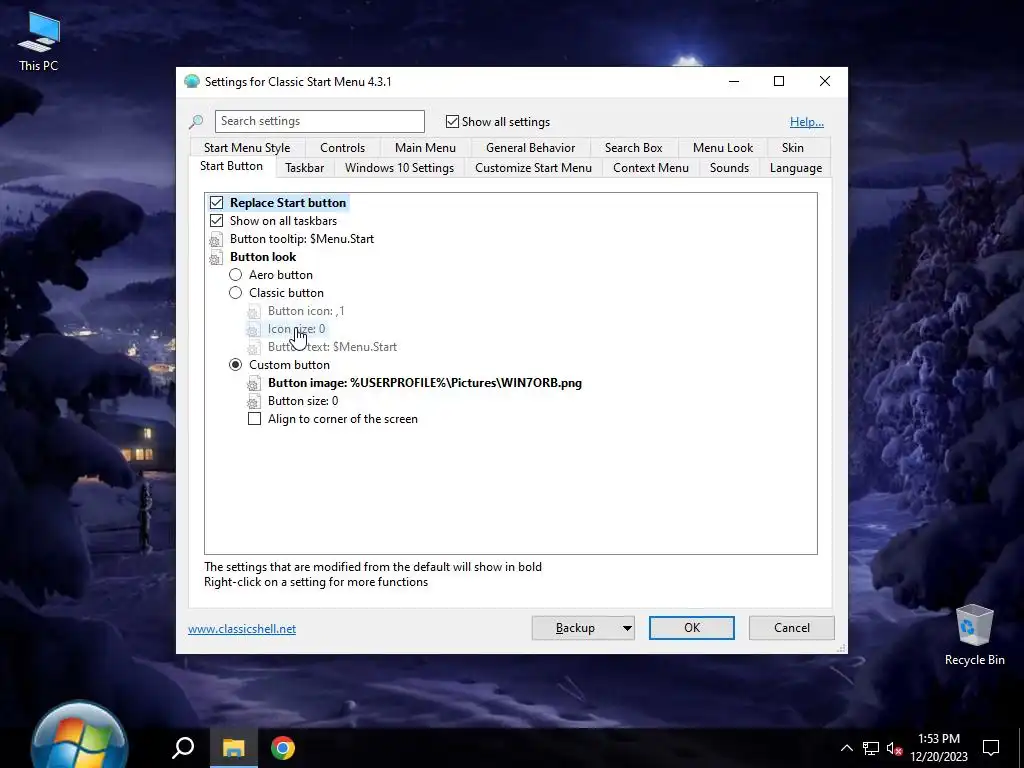Viewport: 1024px width, 768px height.
Task: Visit www.classicshell.net link
Action: [242, 629]
